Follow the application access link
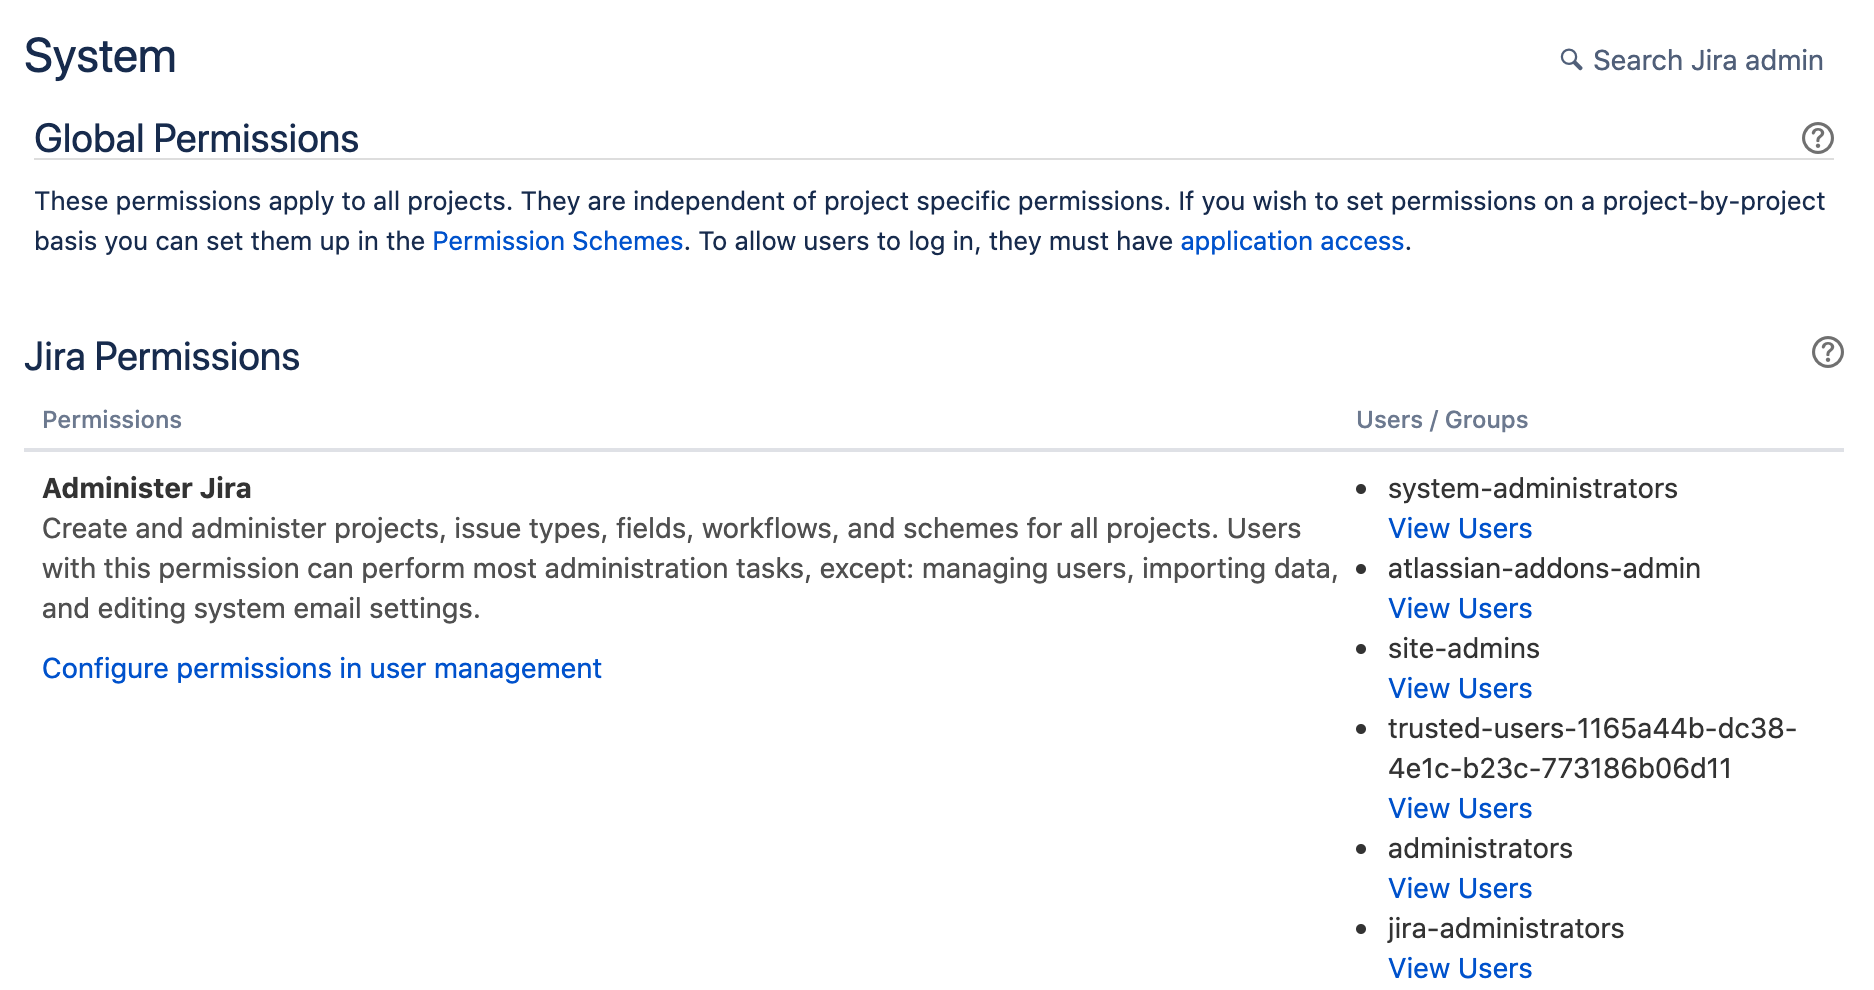 point(1292,241)
